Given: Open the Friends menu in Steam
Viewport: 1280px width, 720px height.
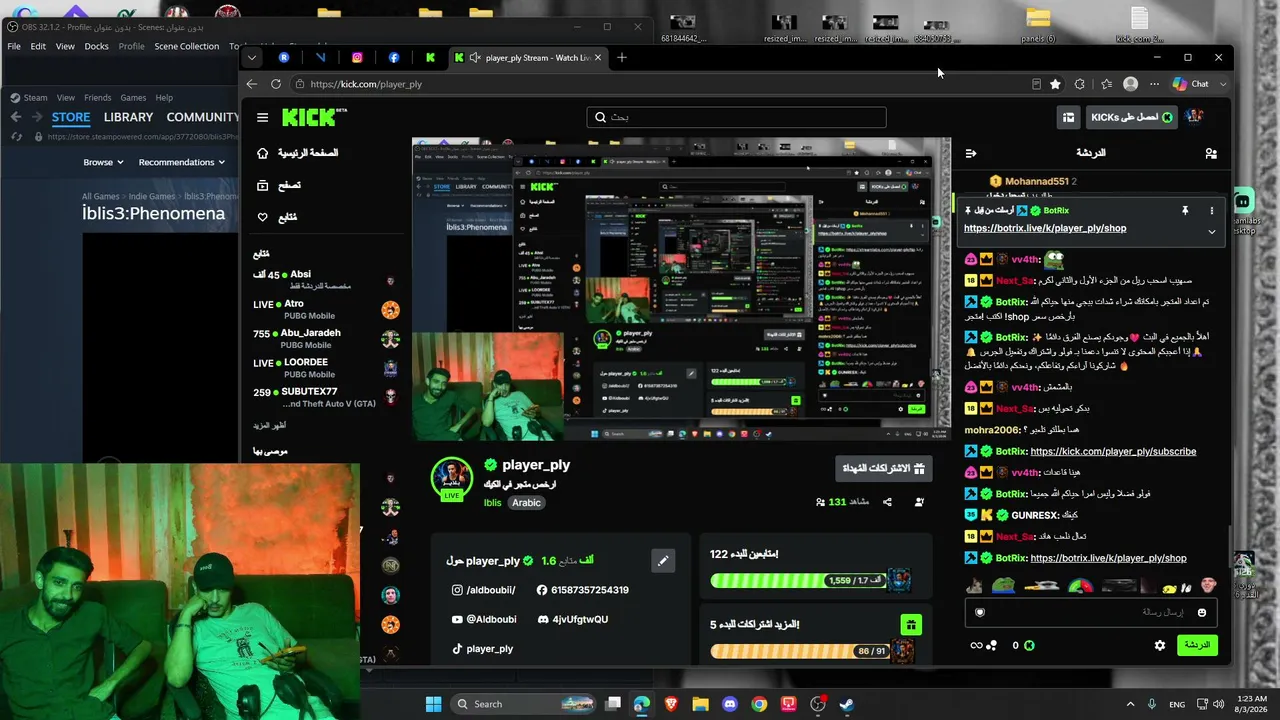Looking at the screenshot, I should [97, 98].
